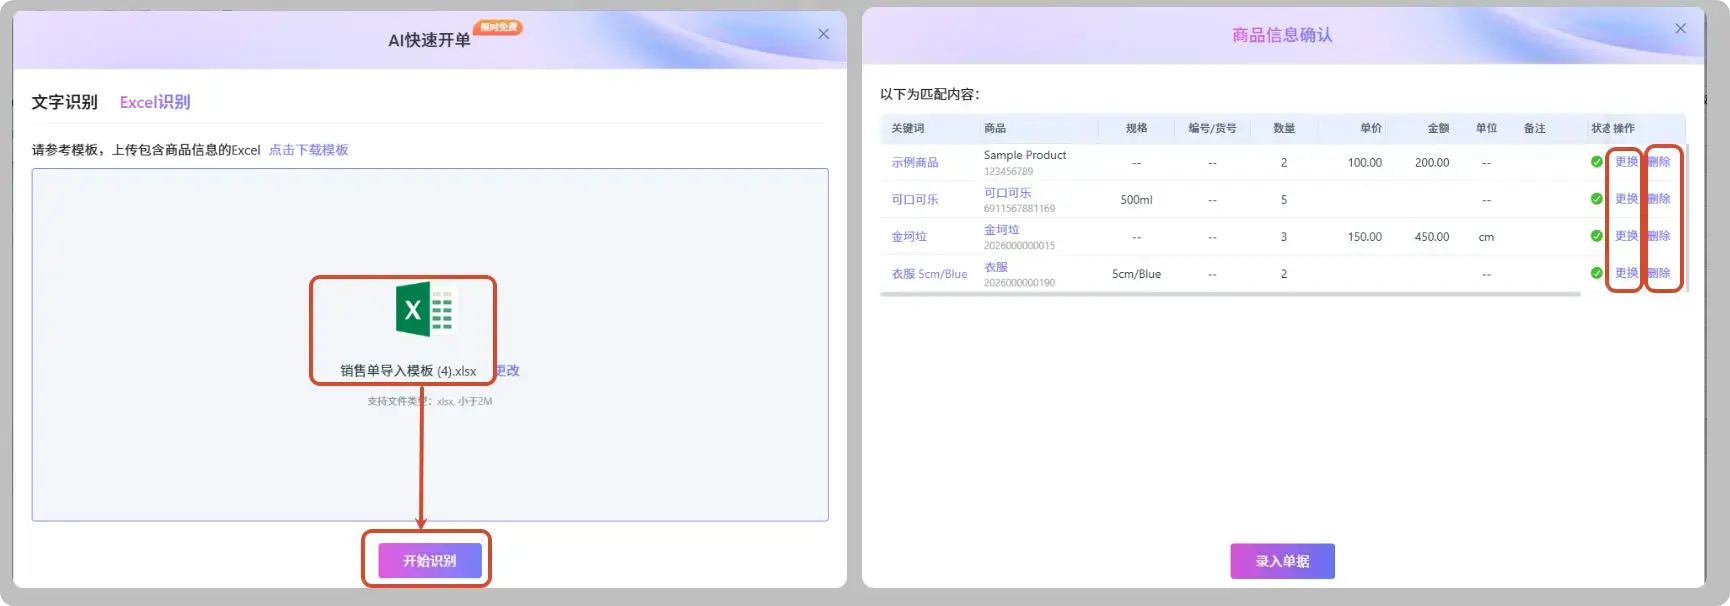The image size is (1730, 606).
Task: Click 删除 for the 可口可乐 row
Action: point(1659,199)
